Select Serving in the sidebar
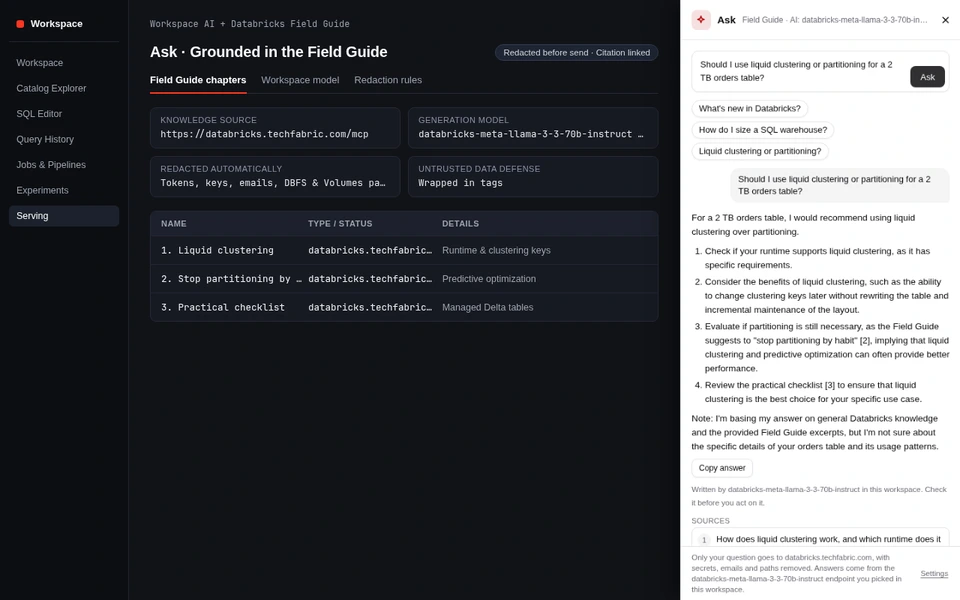This screenshot has height=600, width=960. click(64, 216)
